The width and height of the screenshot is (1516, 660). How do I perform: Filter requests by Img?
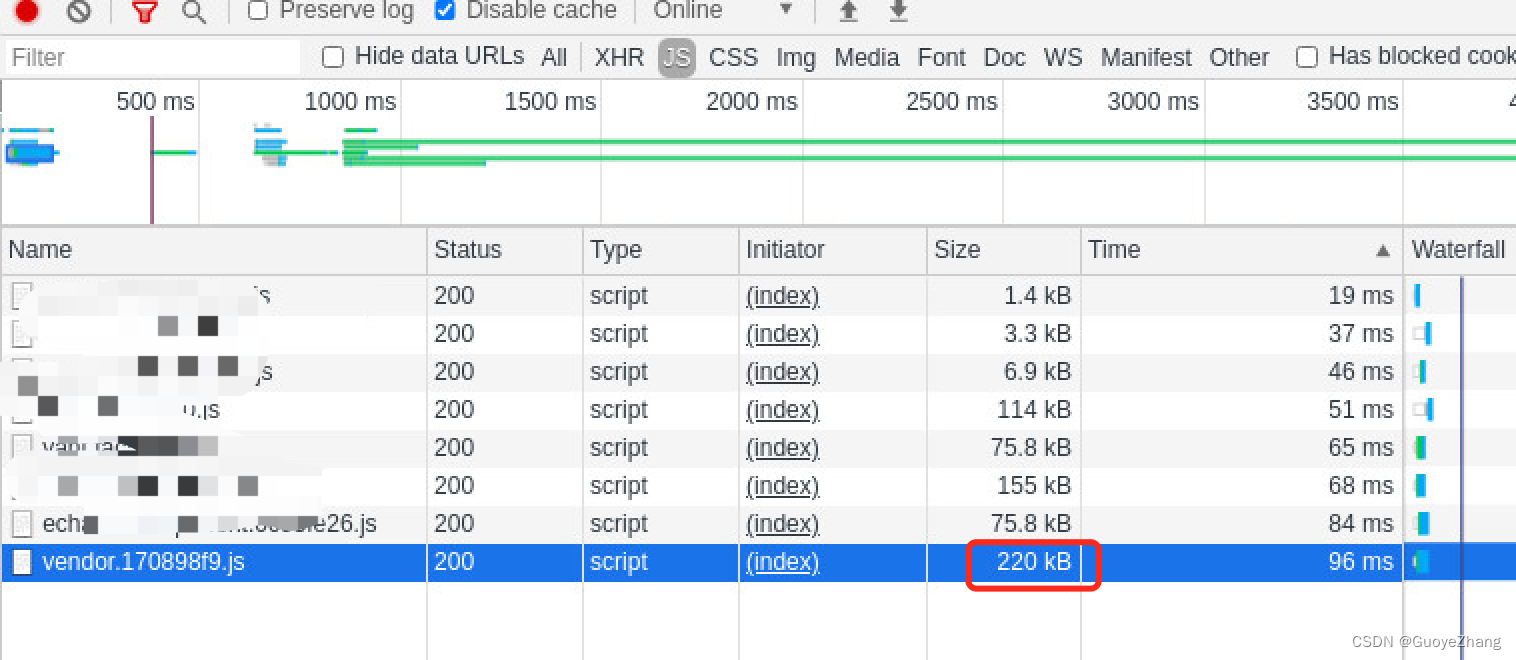pyautogui.click(x=796, y=58)
